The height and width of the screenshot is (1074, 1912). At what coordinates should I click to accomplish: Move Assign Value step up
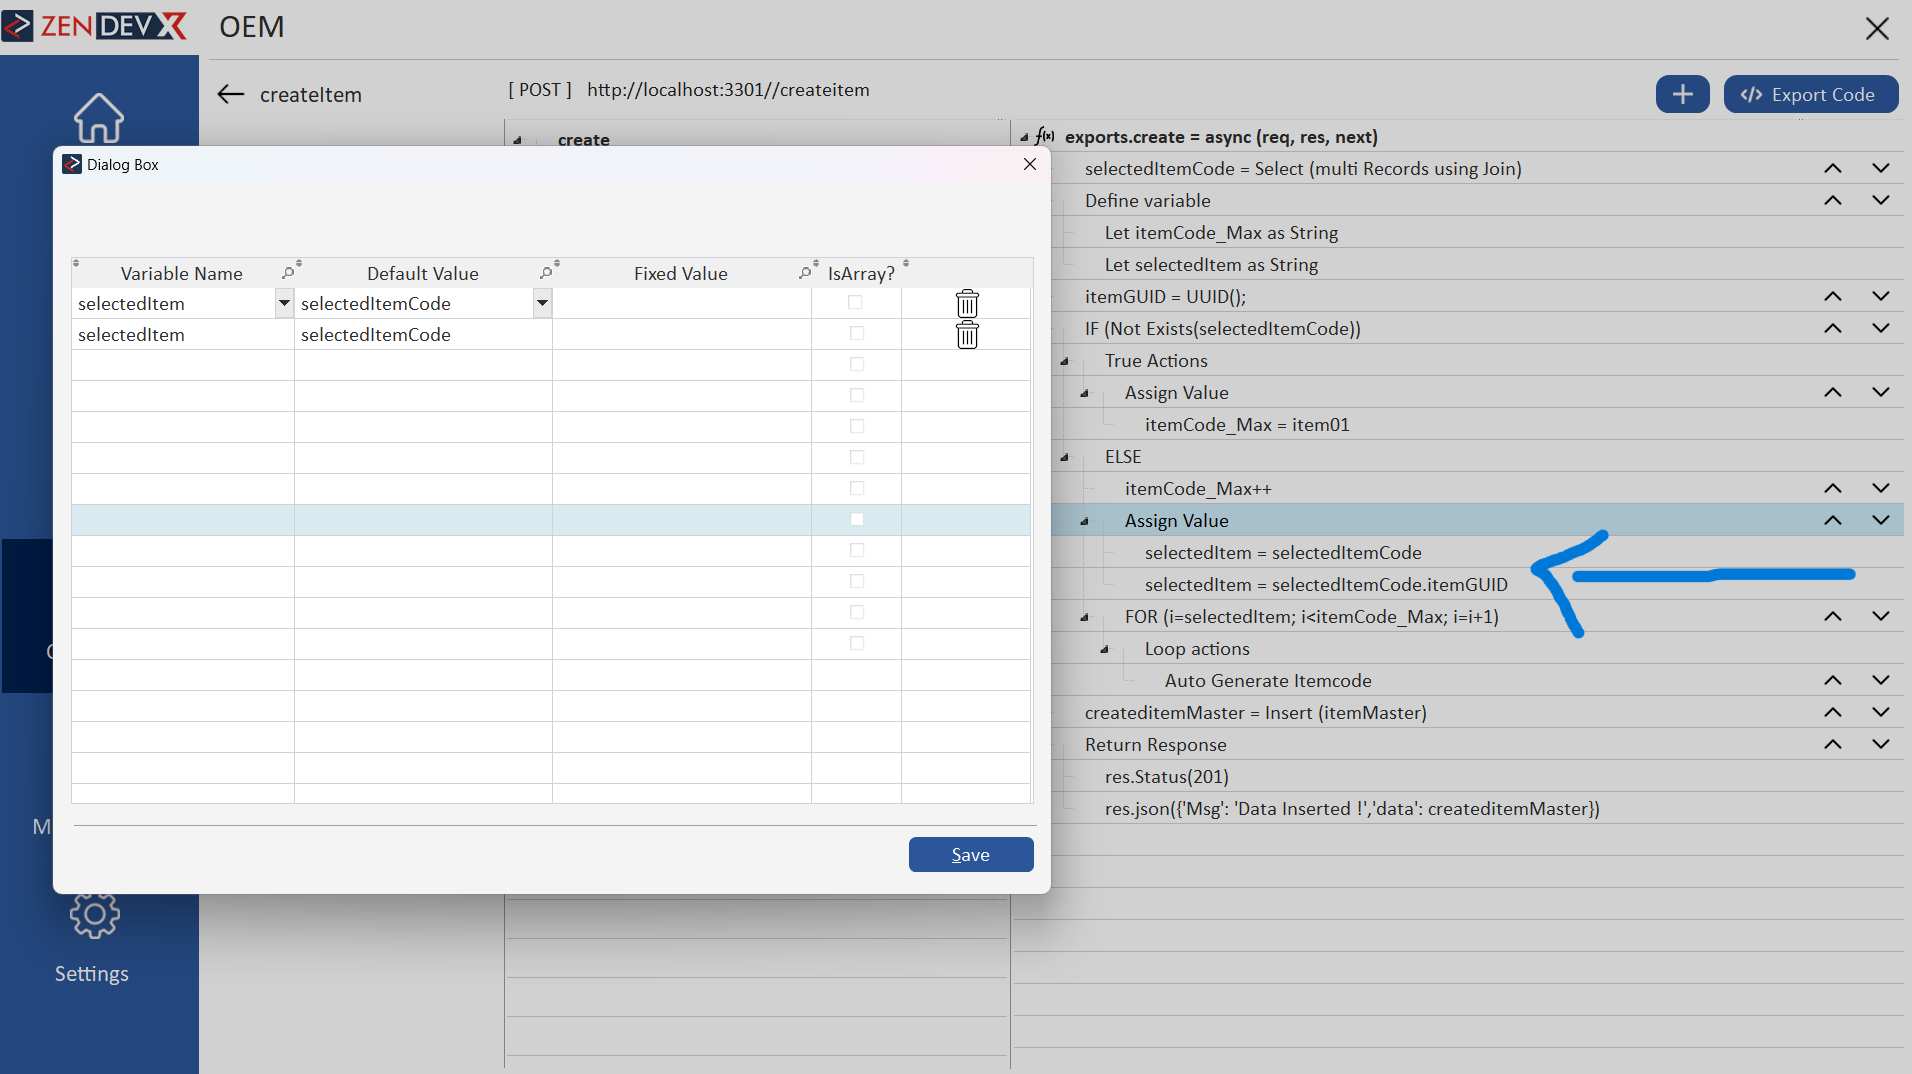tap(1832, 520)
